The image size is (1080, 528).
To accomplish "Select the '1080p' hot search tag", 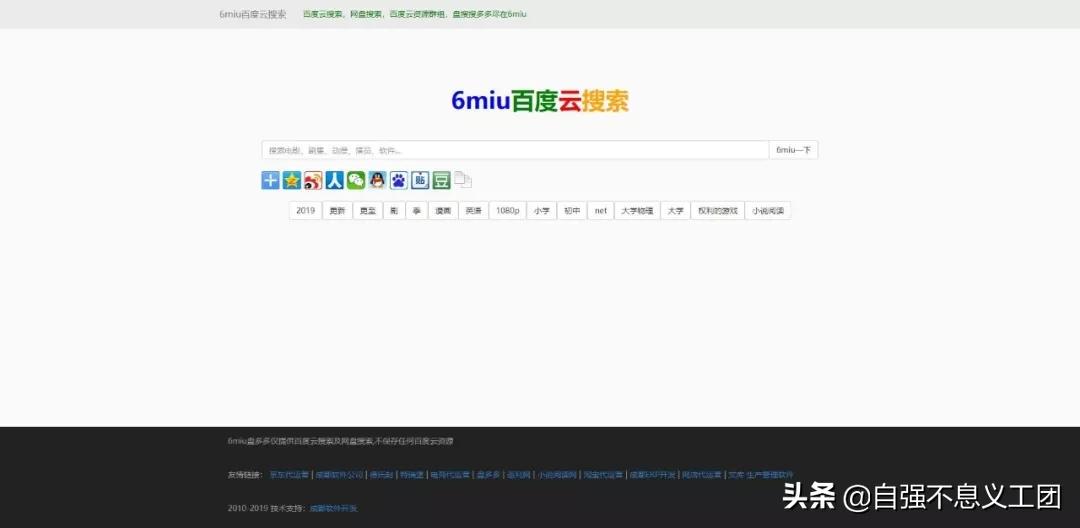I will [x=508, y=211].
